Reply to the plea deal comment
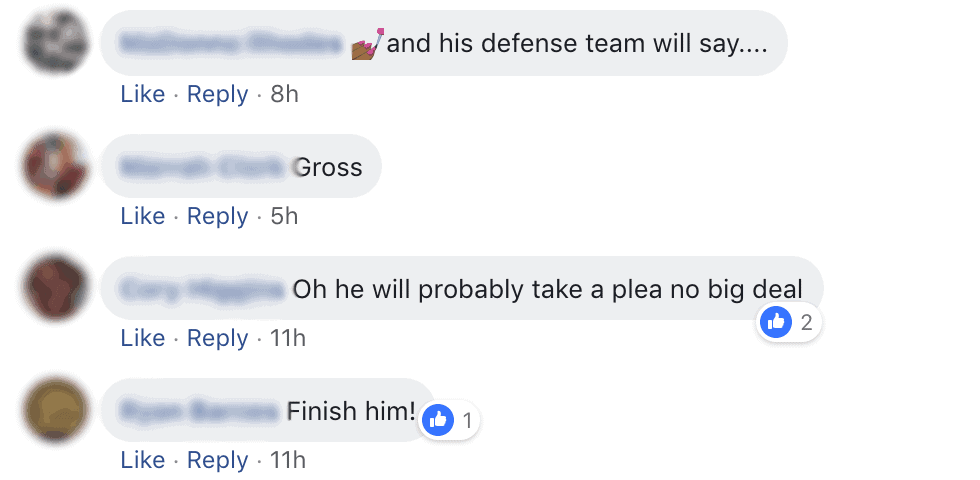This screenshot has width=980, height=480. pos(218,338)
